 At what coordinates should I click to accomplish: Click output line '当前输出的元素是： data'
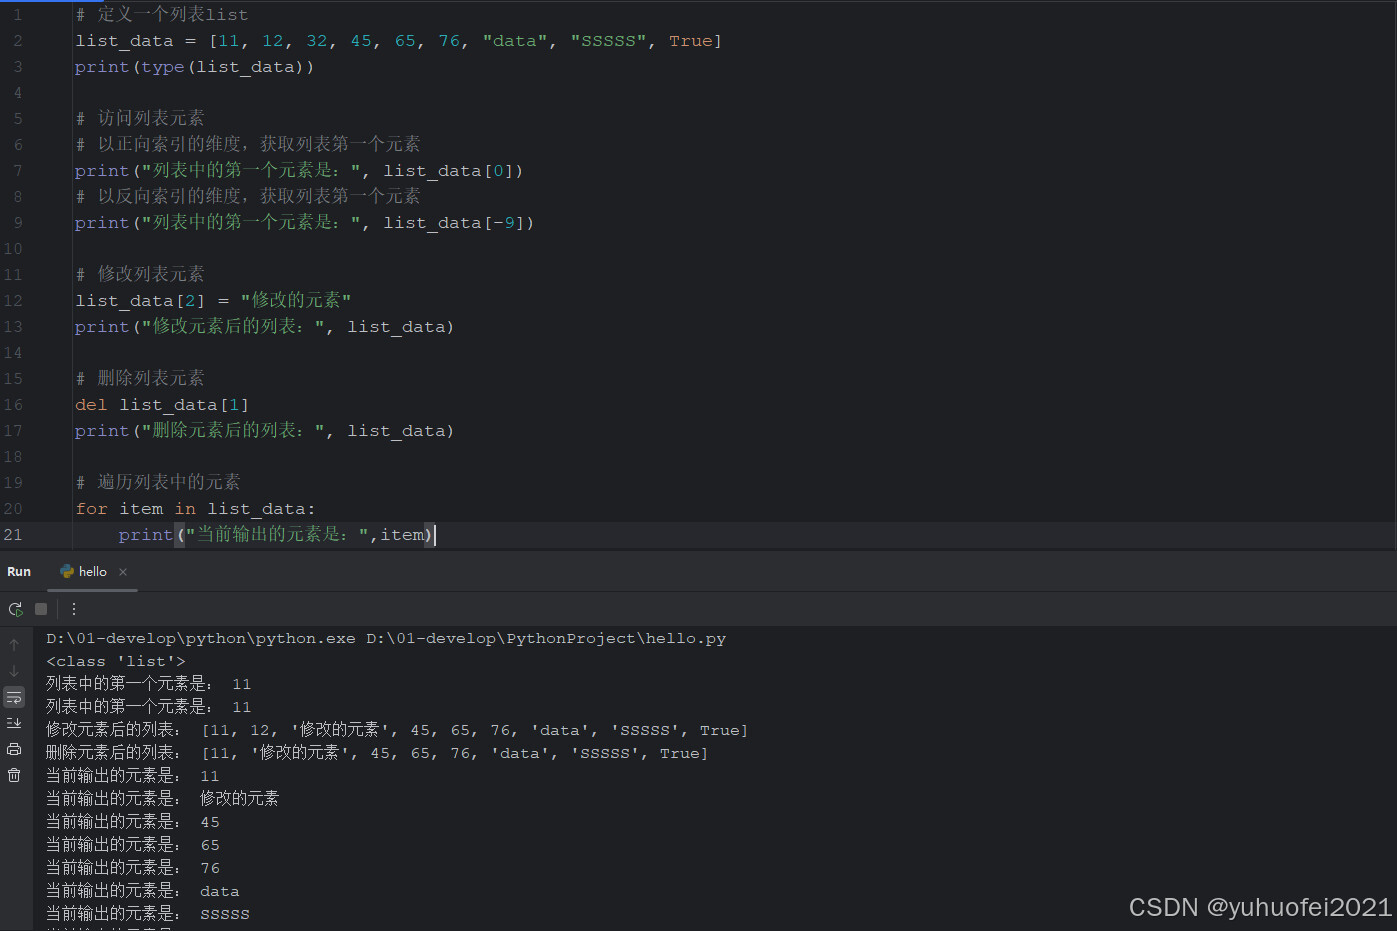[143, 891]
